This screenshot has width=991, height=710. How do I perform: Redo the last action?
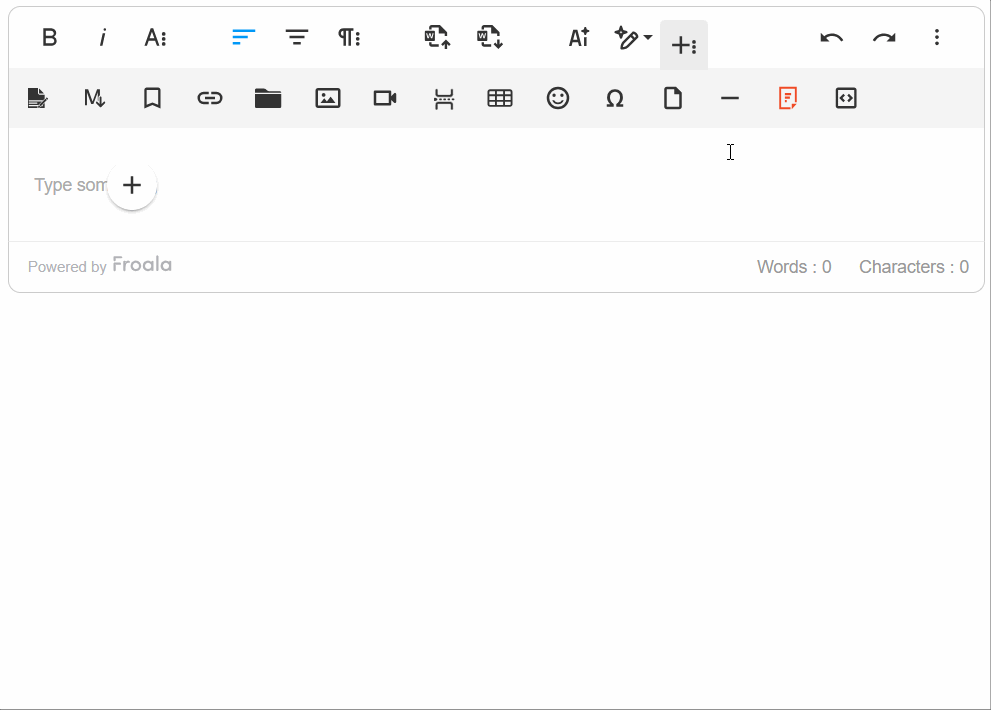884,38
